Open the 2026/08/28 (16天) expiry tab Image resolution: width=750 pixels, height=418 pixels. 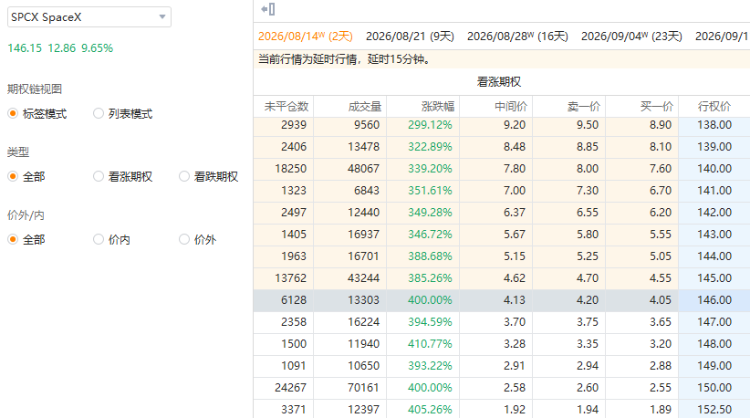point(518,36)
